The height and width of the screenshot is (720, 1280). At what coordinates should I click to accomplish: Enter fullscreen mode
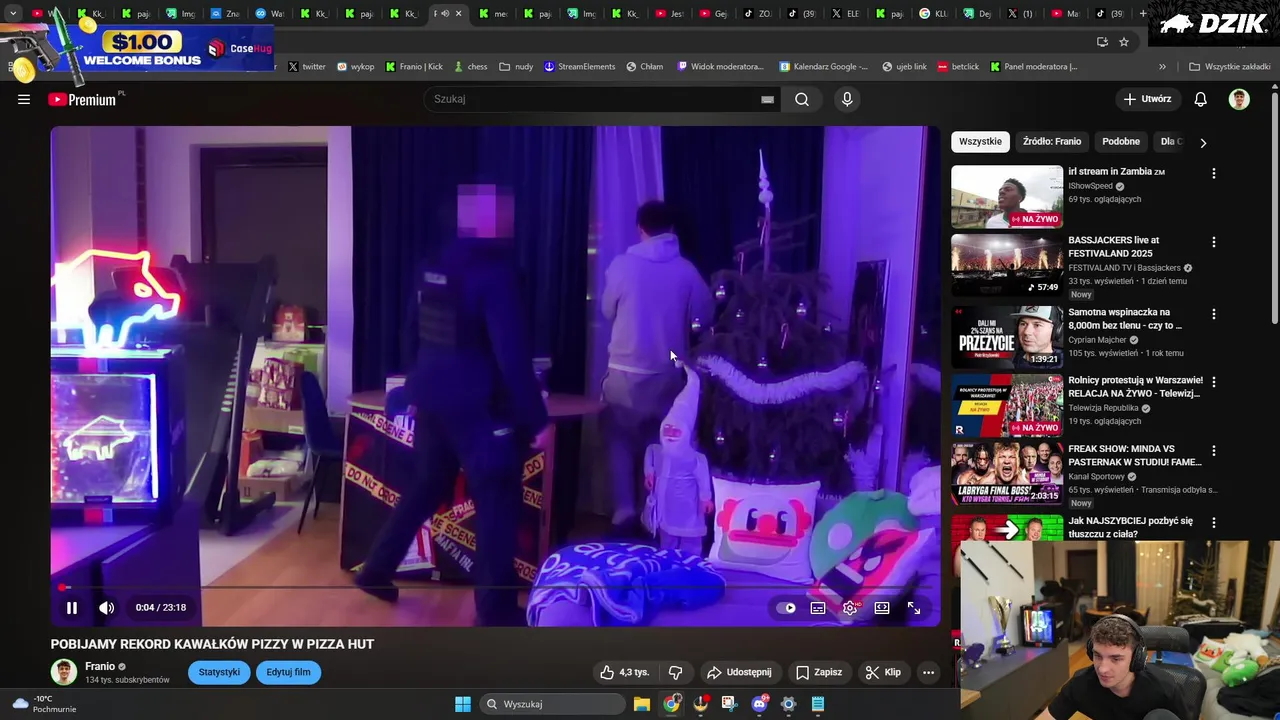914,608
